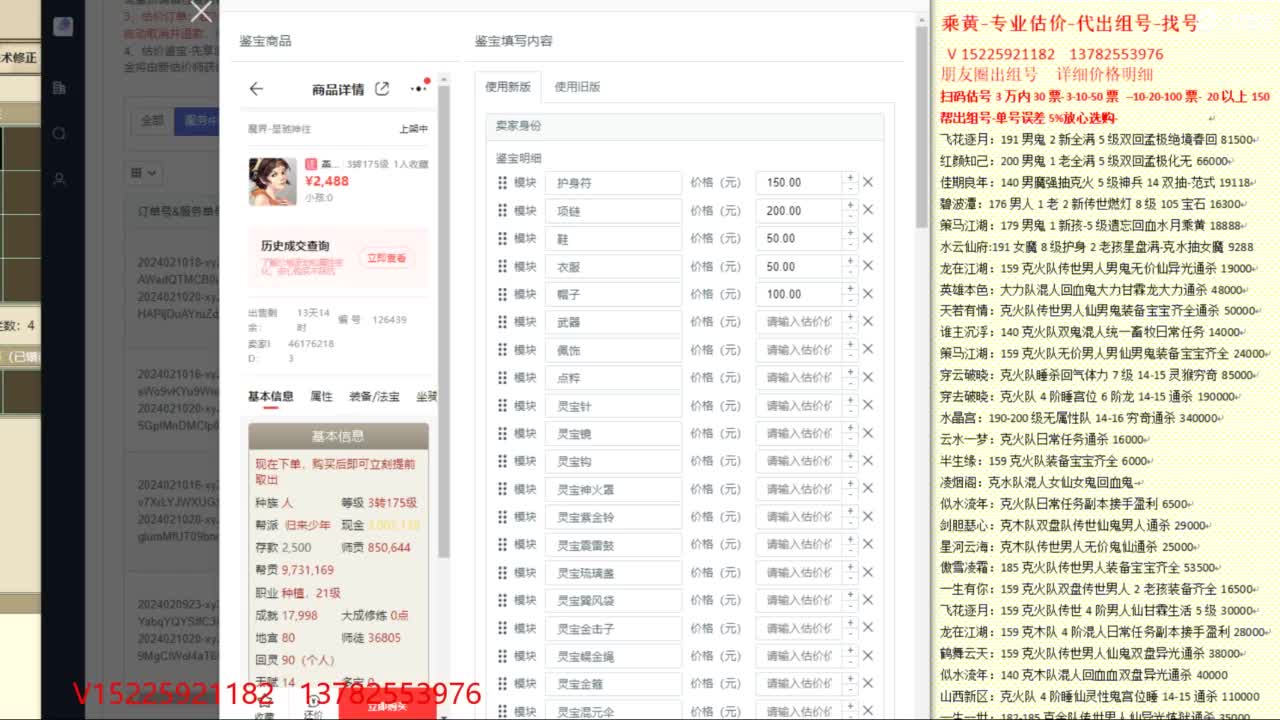Increase the 项链 price stepper

pos(850,205)
